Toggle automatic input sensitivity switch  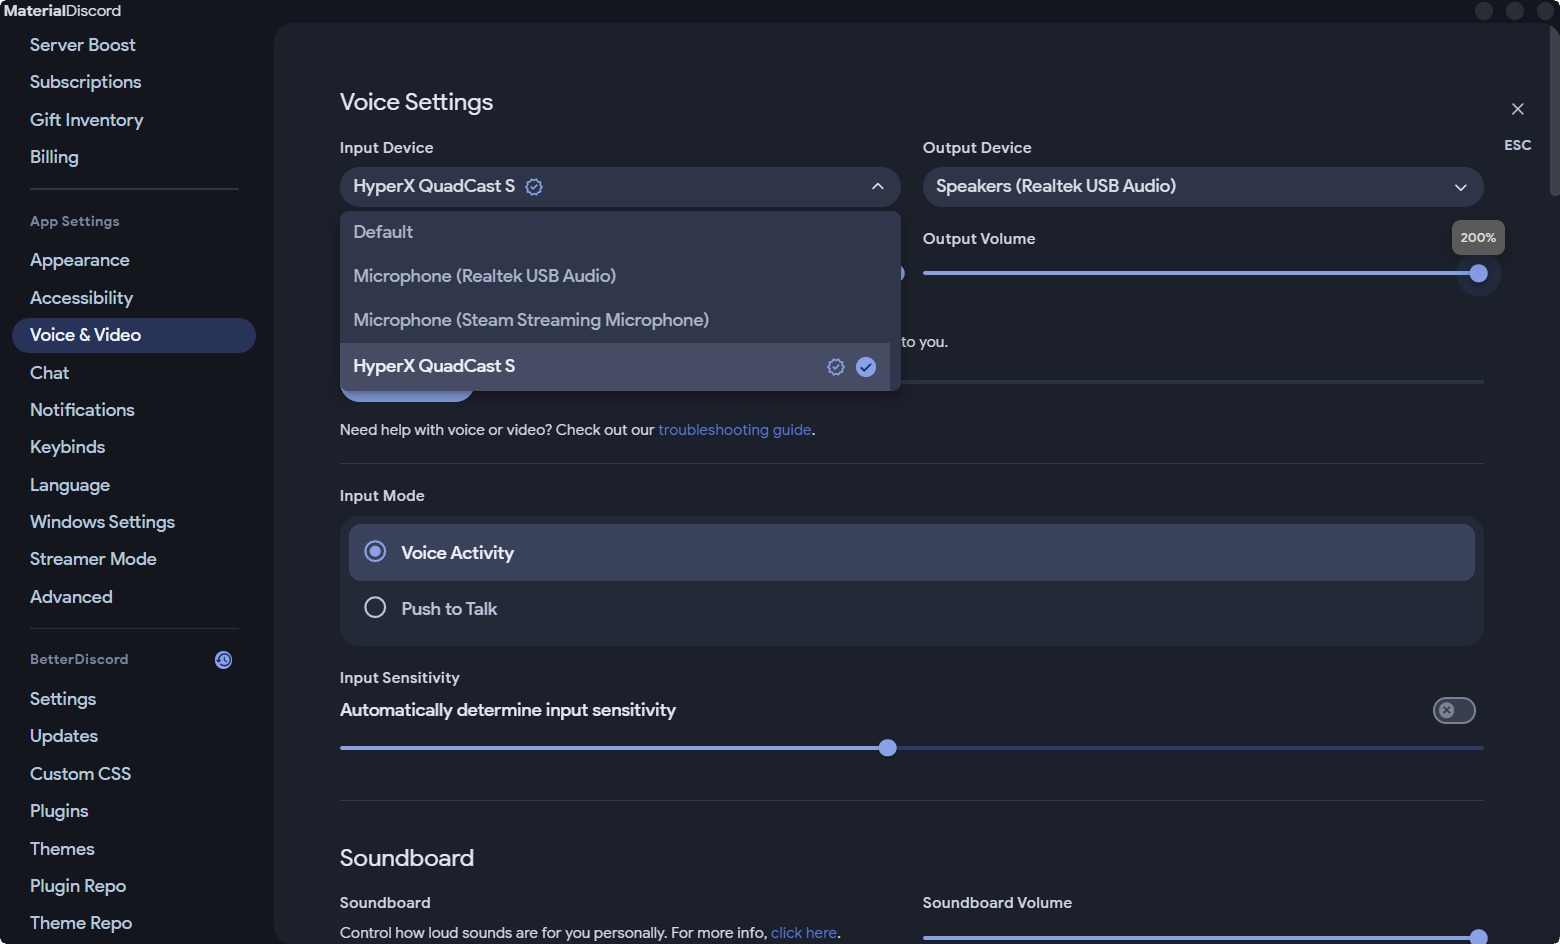pos(1454,710)
